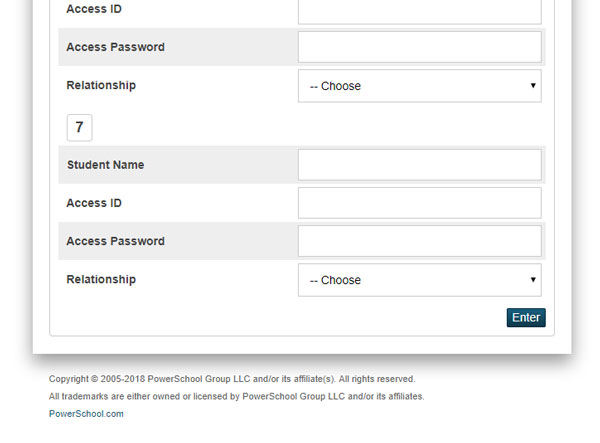Click the Access ID label in section 7
Screen dimensions: 600x443
click(x=94, y=203)
